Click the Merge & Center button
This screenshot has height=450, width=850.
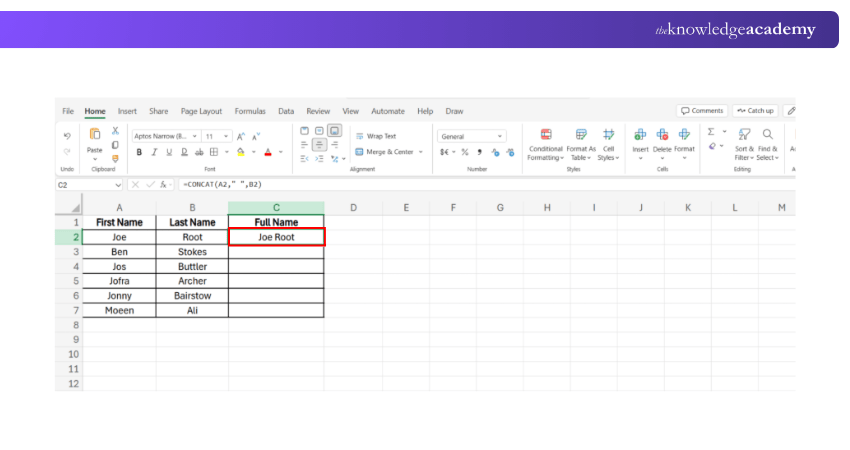[384, 152]
